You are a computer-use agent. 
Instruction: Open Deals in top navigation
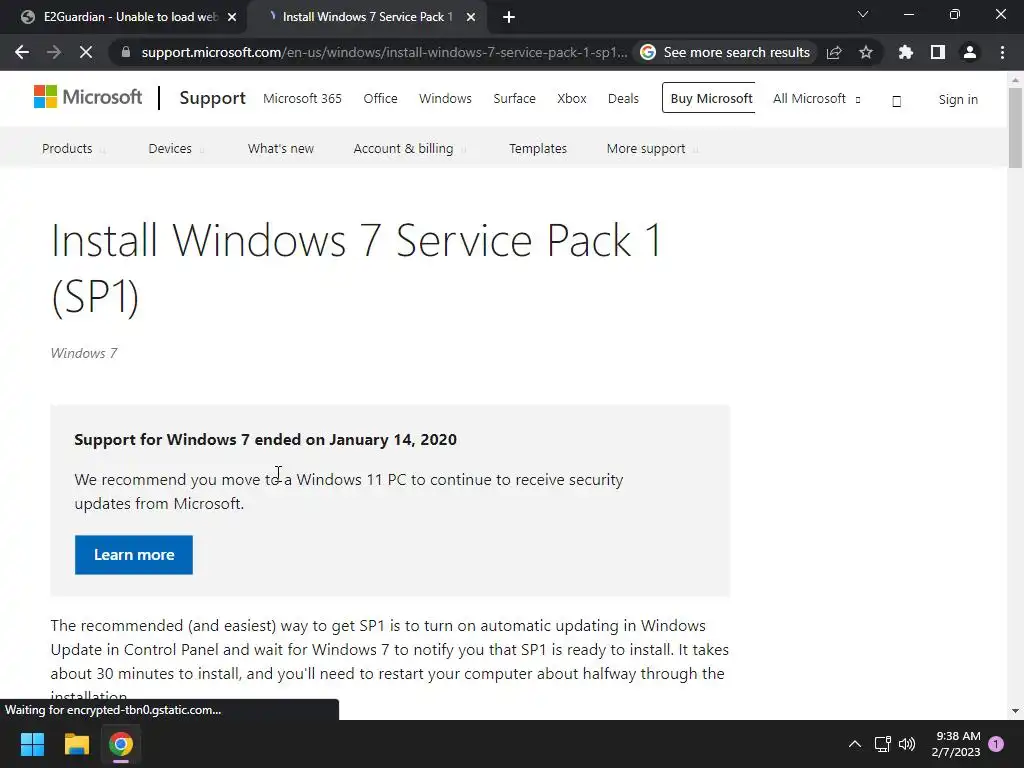[x=623, y=99]
